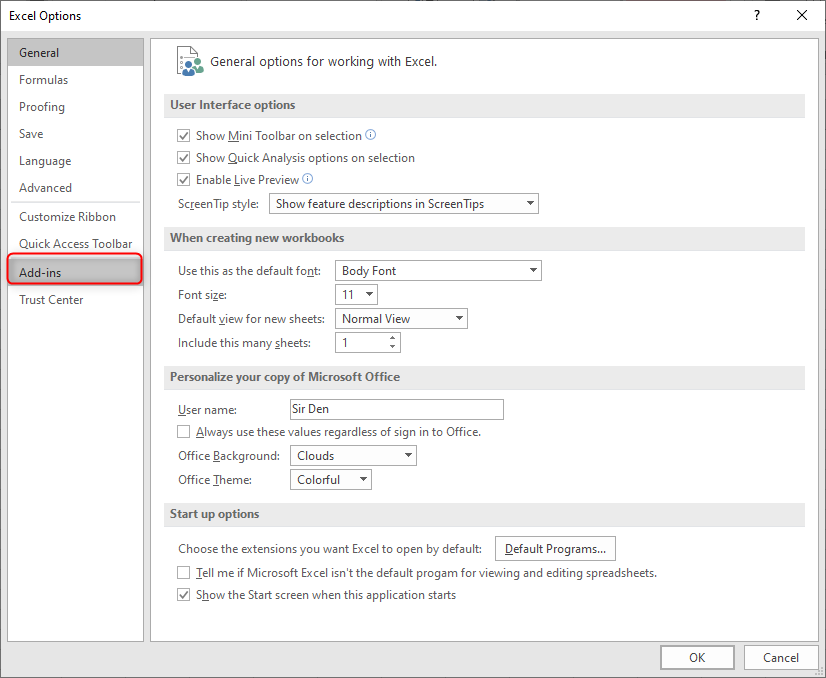826x678 pixels.
Task: Click the ScreenTip style label
Action: pyautogui.click(x=219, y=204)
